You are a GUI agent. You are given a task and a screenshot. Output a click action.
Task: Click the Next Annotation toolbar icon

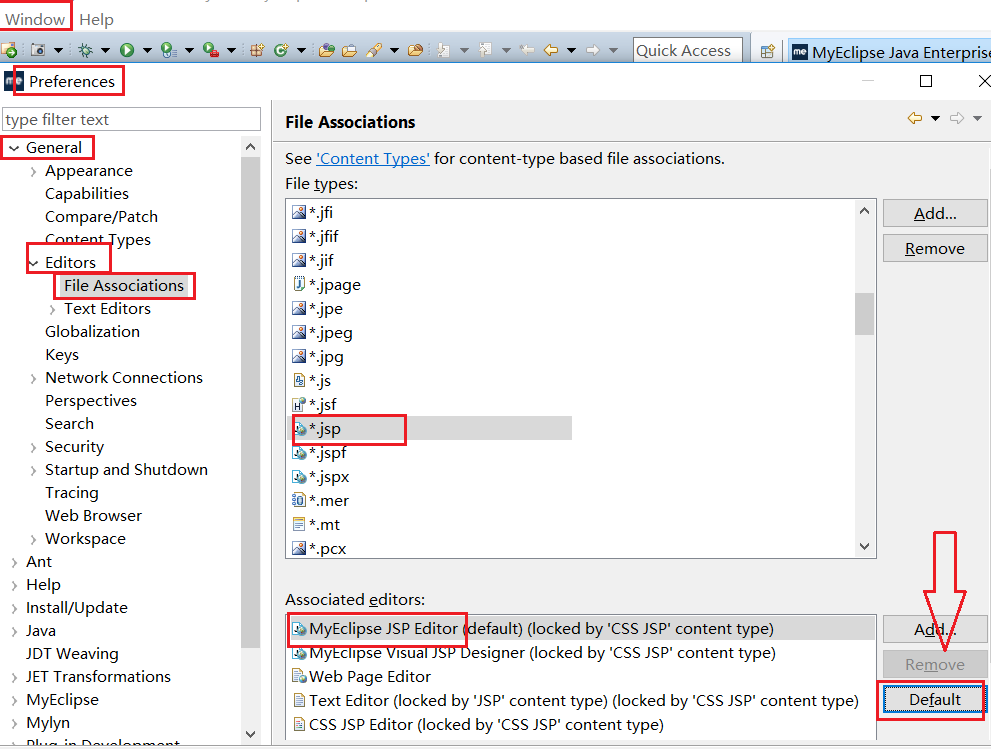pyautogui.click(x=444, y=50)
